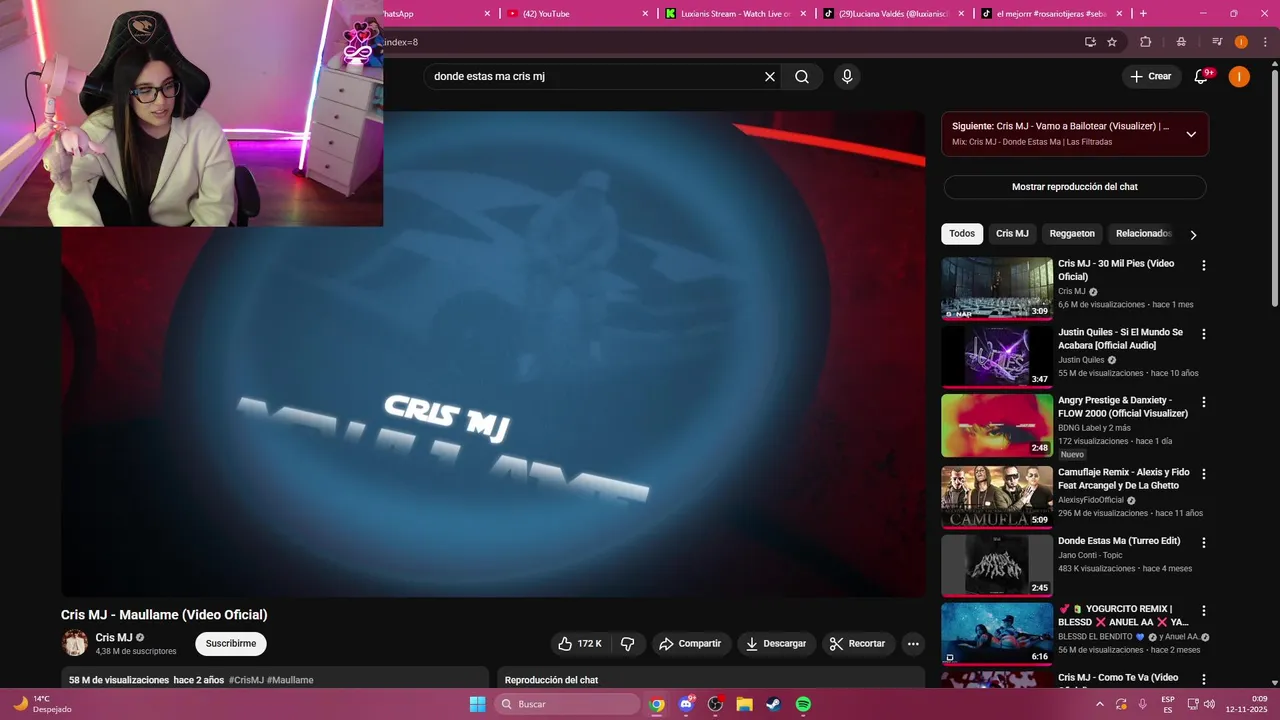Open options for YOGURCITO REMIX video
The image size is (1280, 720).
(x=1204, y=610)
